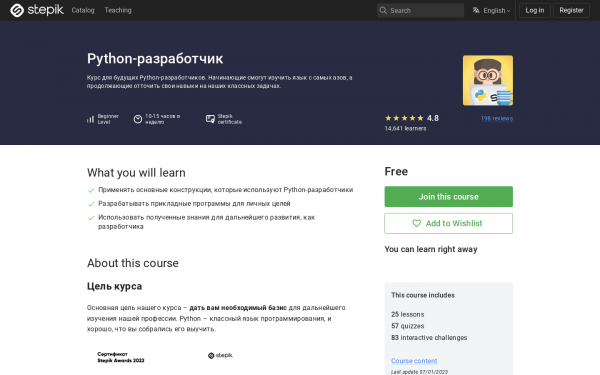The height and width of the screenshot is (375, 600).
Task: Click the 'Stepik certificate' label
Action: click(x=230, y=119)
